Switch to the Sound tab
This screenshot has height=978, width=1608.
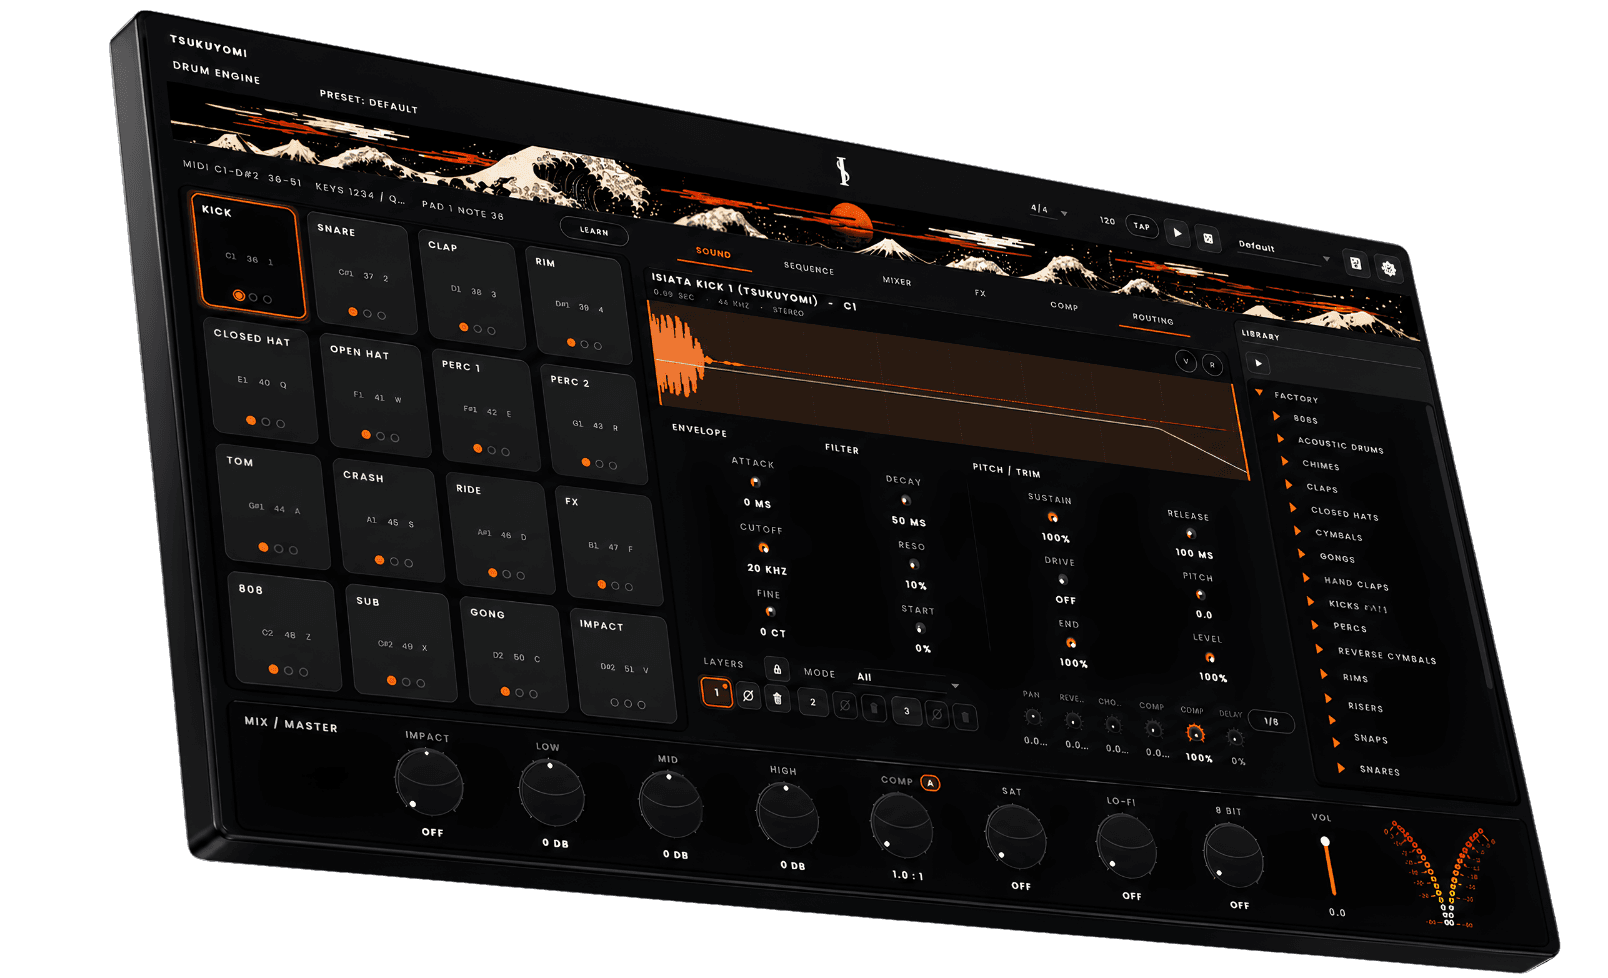[x=713, y=253]
